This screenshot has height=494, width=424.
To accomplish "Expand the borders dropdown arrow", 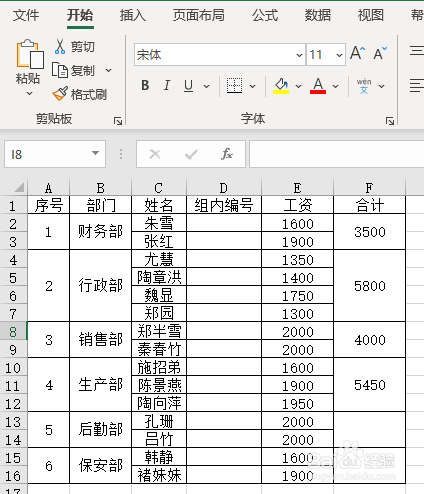I will (253, 86).
